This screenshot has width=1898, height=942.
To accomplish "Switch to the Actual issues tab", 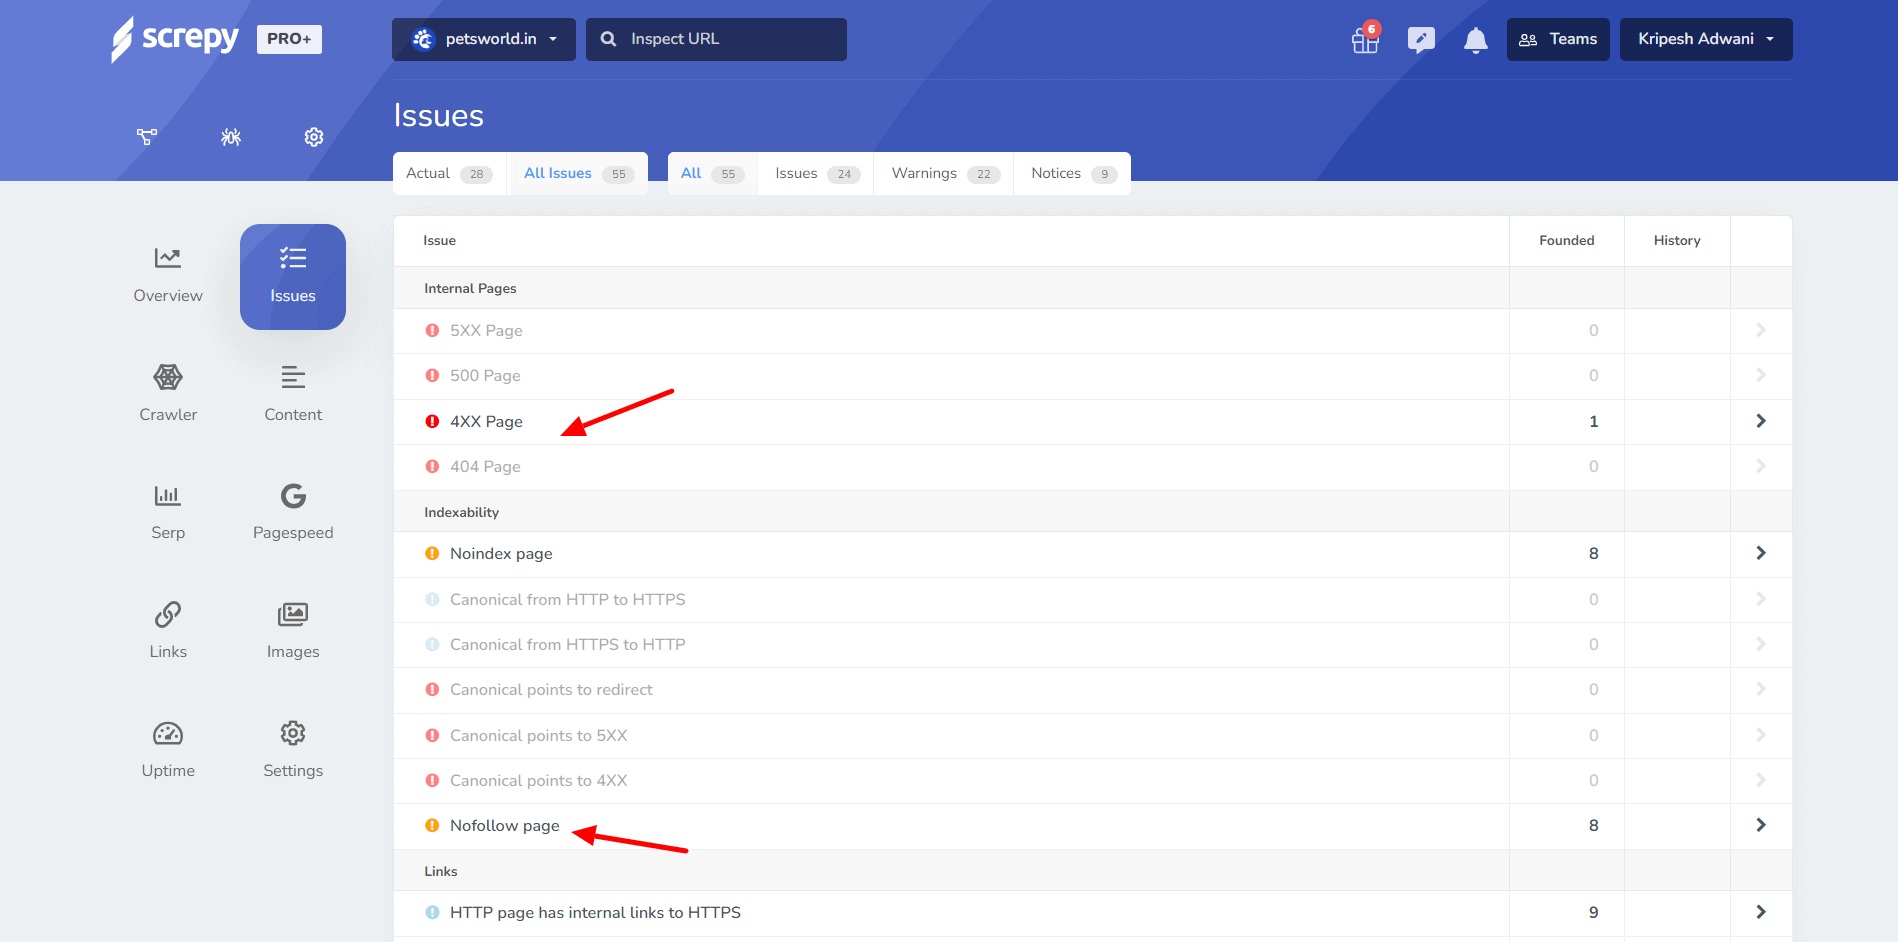I will pos(448,173).
